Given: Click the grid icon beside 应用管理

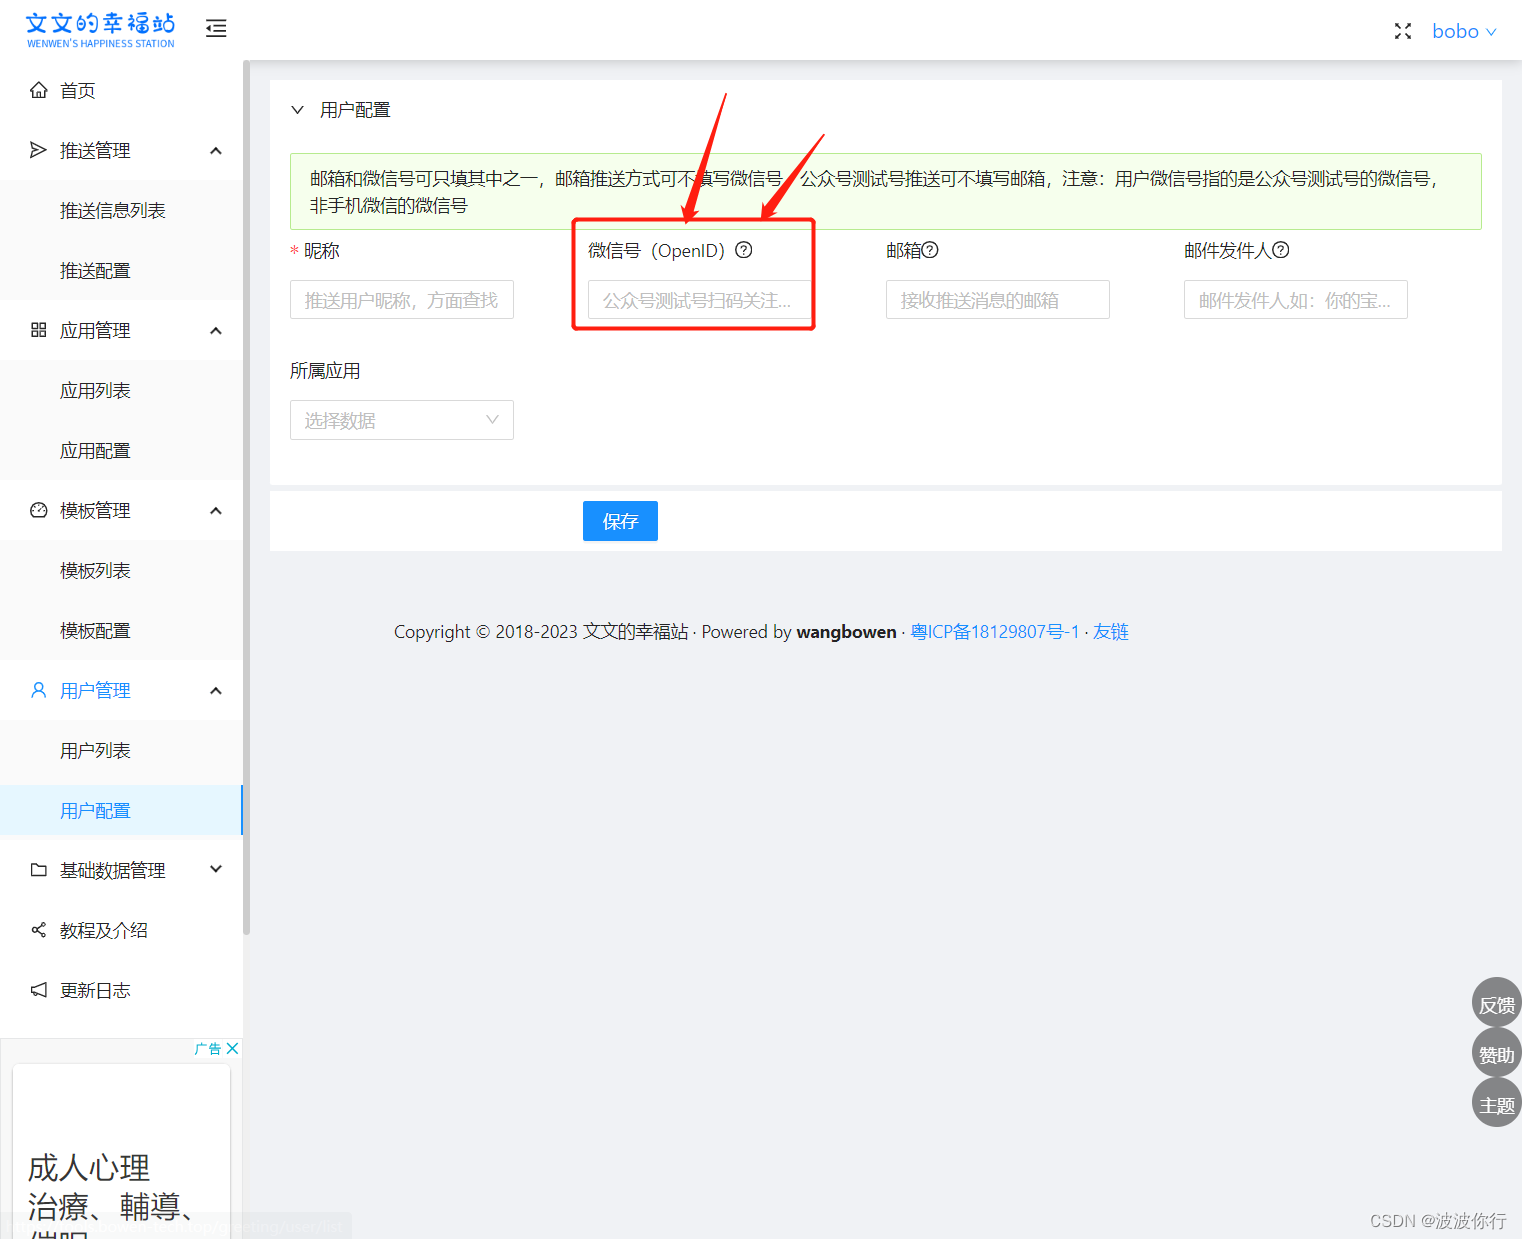Looking at the screenshot, I should [39, 330].
